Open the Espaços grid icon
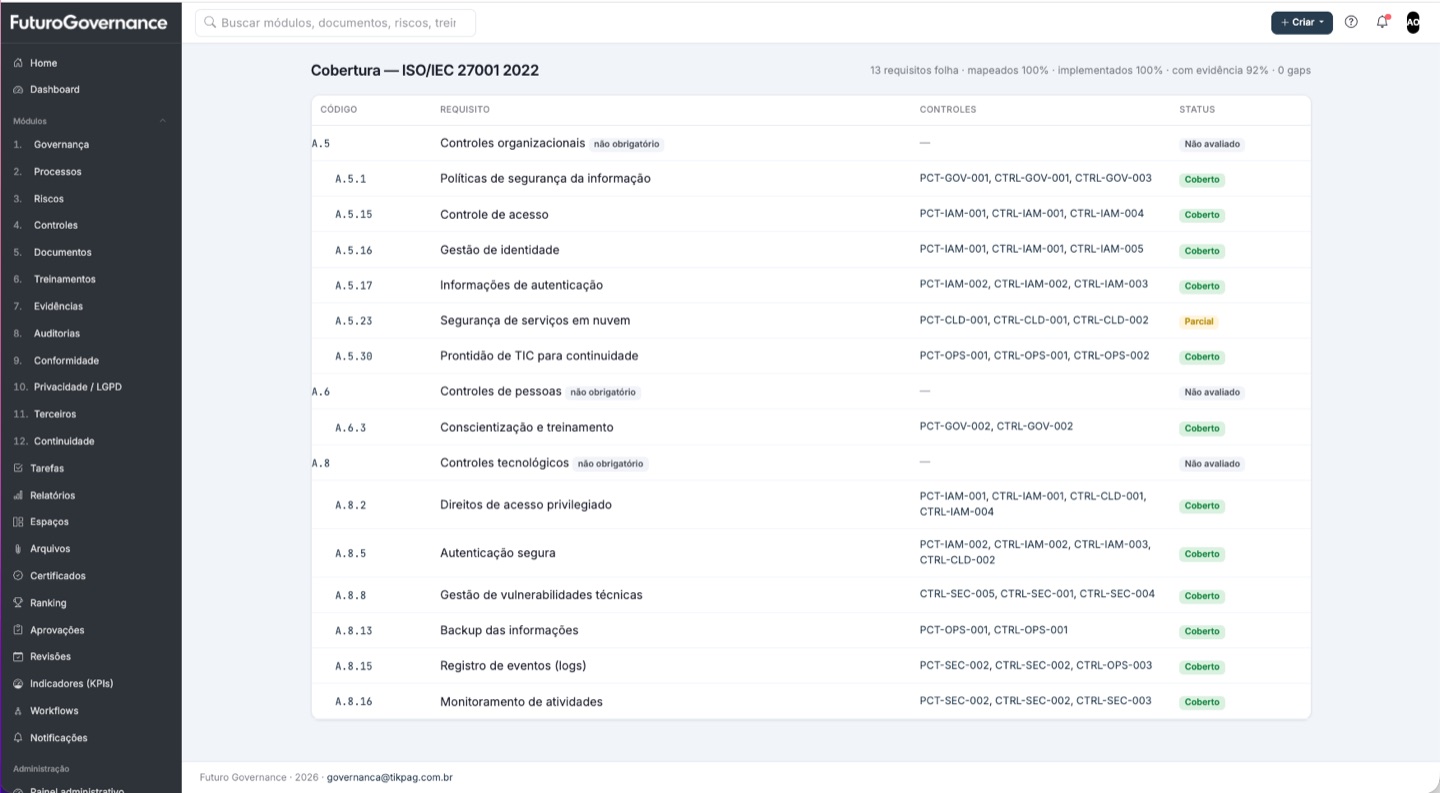The image size is (1440, 793). point(18,522)
